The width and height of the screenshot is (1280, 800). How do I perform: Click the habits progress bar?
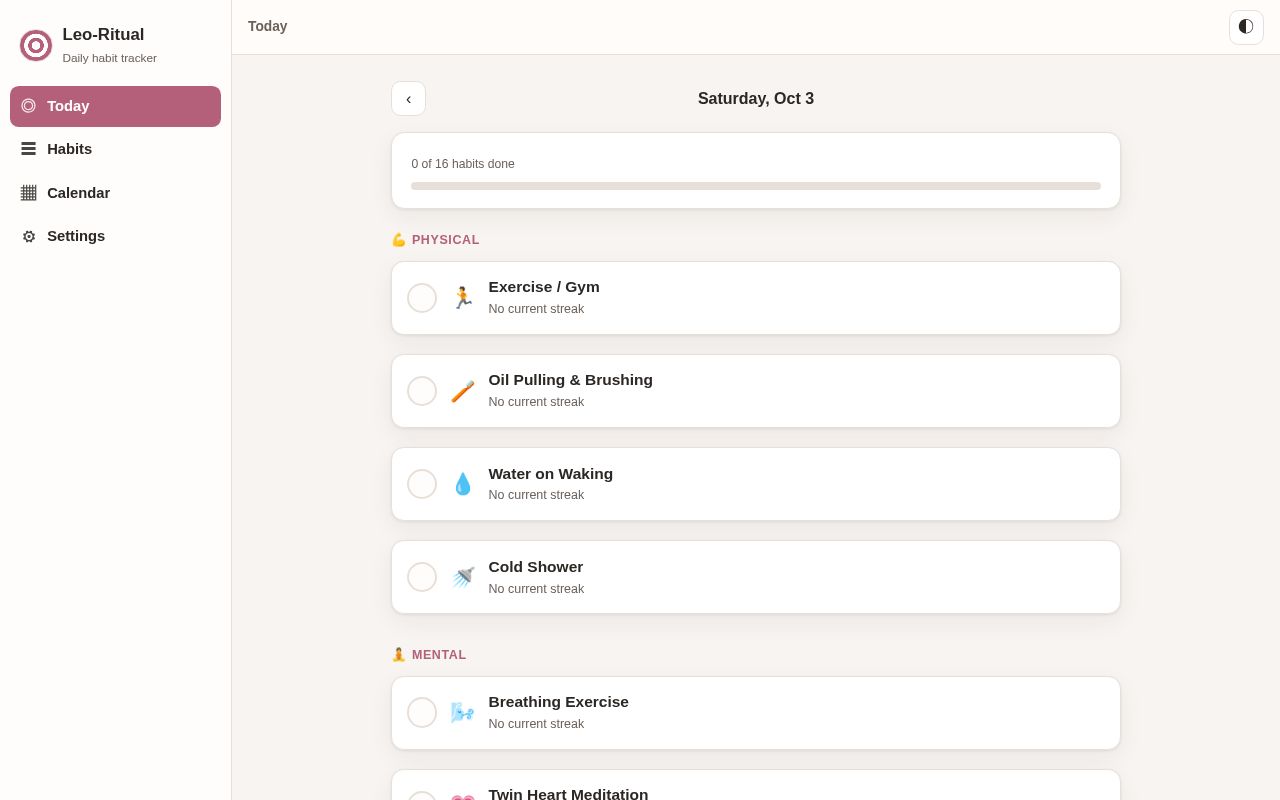click(756, 186)
